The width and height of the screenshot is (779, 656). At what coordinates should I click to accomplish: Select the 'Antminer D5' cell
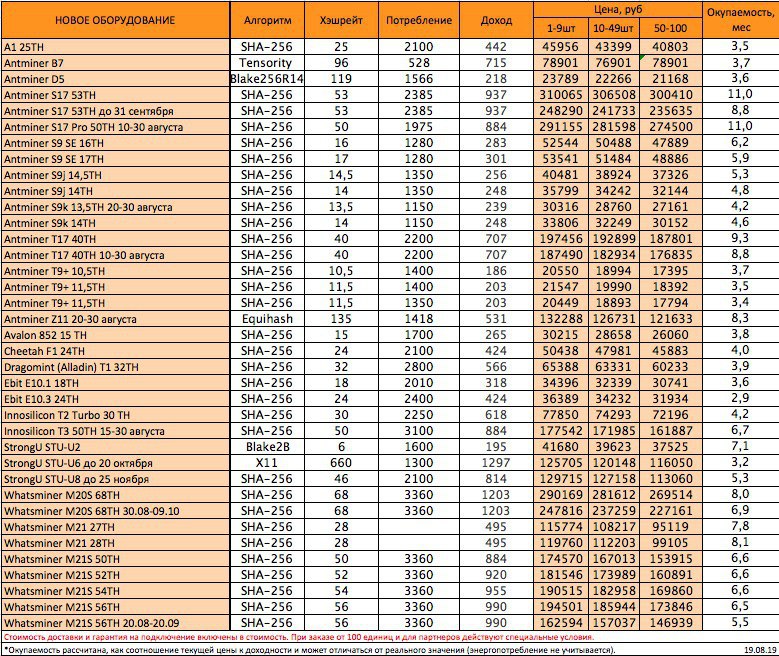(x=115, y=79)
